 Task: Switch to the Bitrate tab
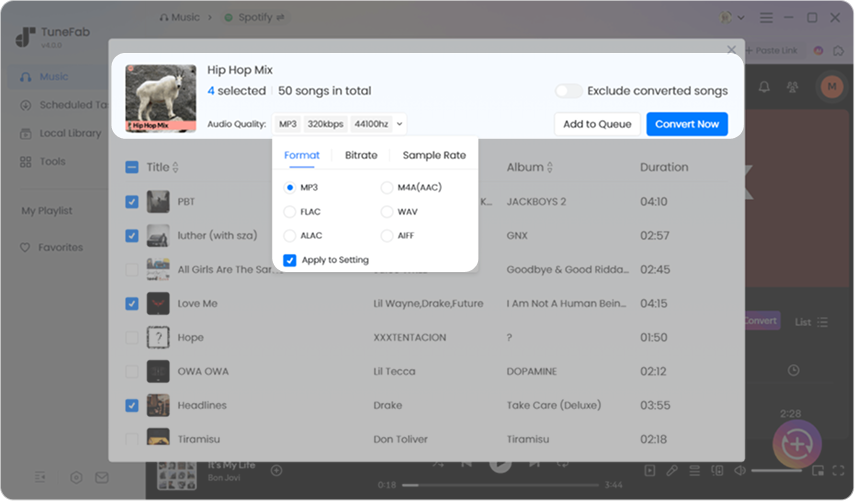[361, 155]
